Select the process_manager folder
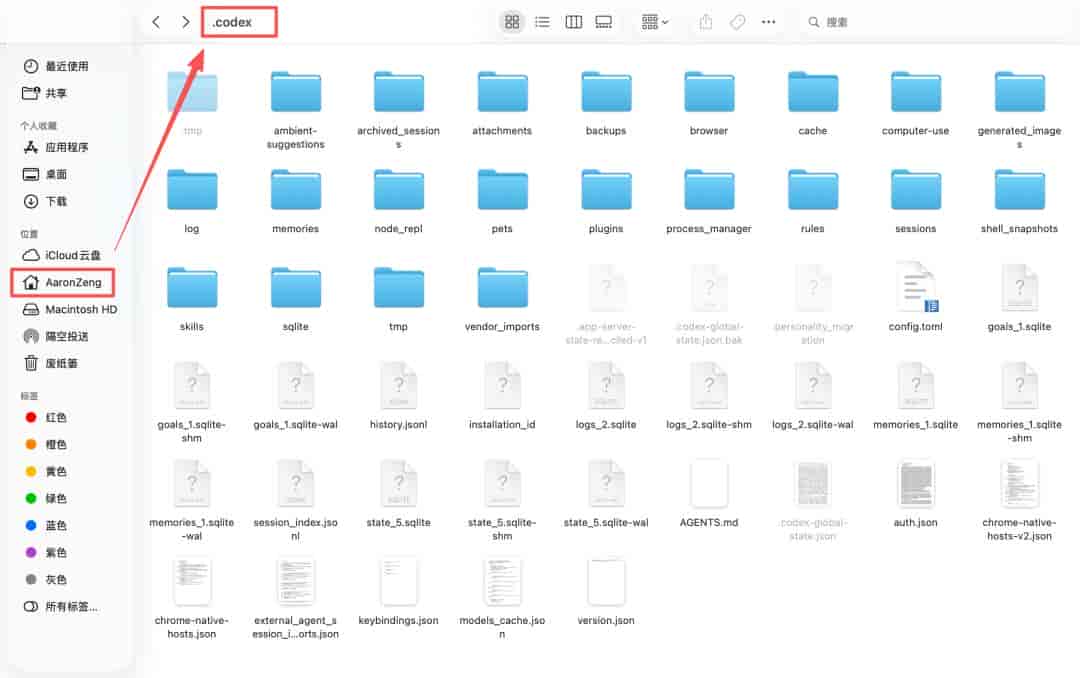Image resolution: width=1080 pixels, height=678 pixels. [x=709, y=200]
